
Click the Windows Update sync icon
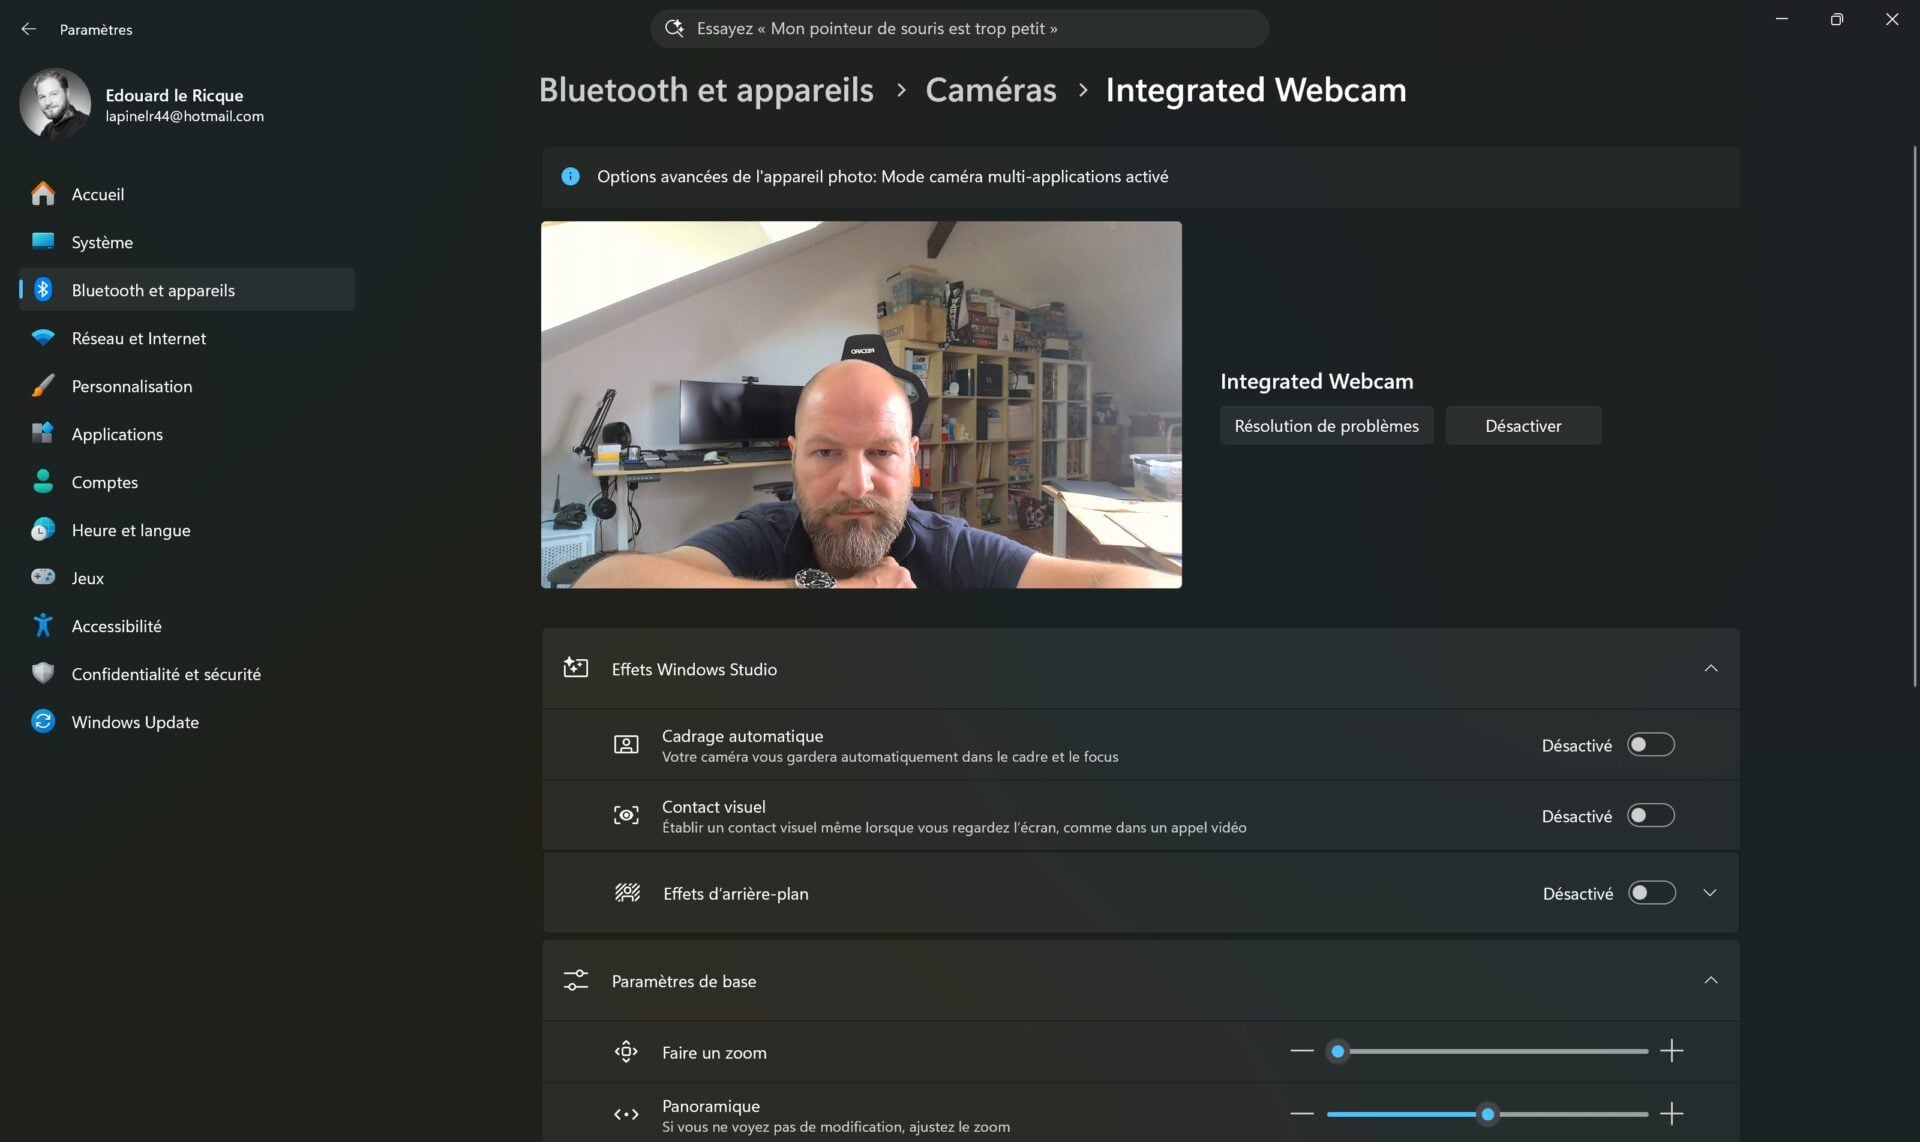[42, 722]
